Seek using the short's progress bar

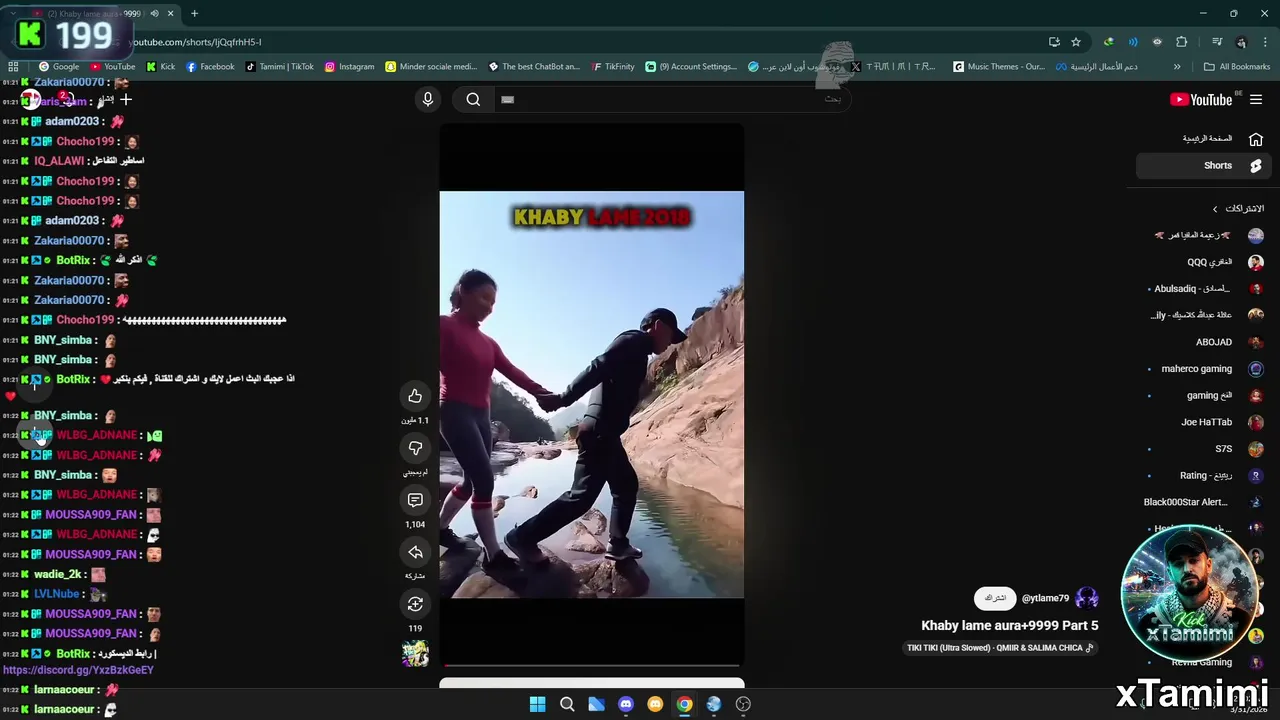point(592,664)
